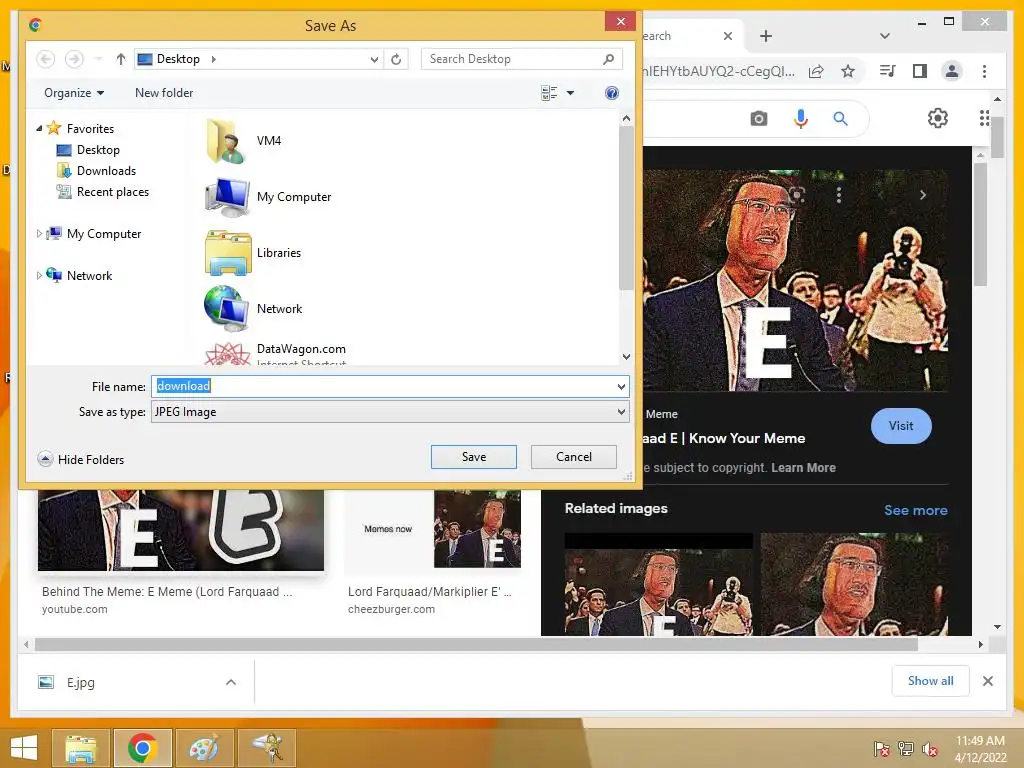Open E.jpg download options chevron

[x=231, y=682]
